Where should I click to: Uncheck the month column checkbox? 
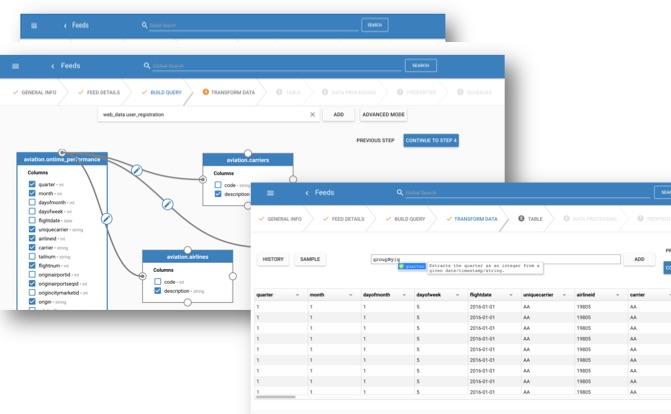32,193
